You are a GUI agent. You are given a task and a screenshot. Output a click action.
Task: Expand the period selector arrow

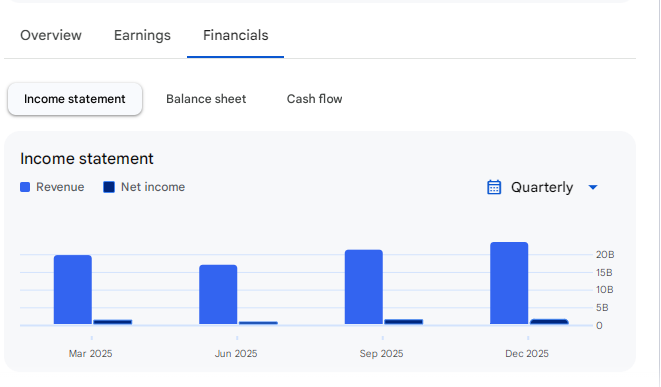(x=593, y=187)
